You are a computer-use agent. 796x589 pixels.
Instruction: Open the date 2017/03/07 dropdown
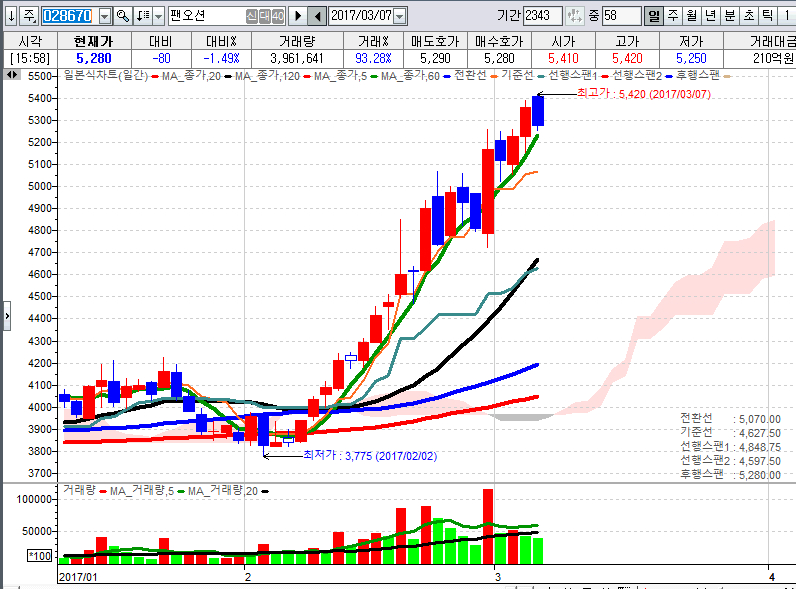point(400,16)
